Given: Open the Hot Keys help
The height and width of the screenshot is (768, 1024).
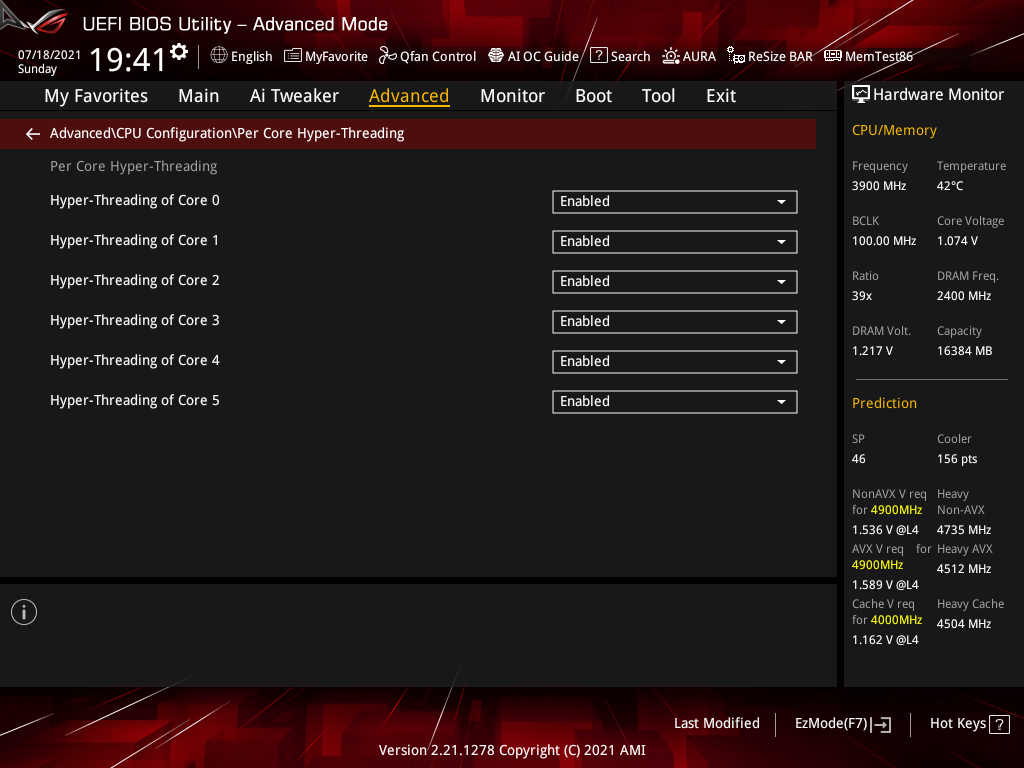Looking at the screenshot, I should (968, 723).
